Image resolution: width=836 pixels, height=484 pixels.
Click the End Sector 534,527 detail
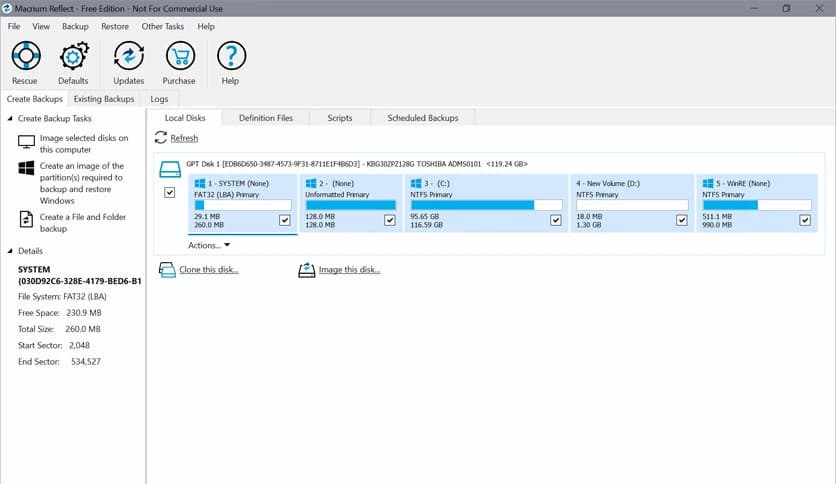coord(59,361)
